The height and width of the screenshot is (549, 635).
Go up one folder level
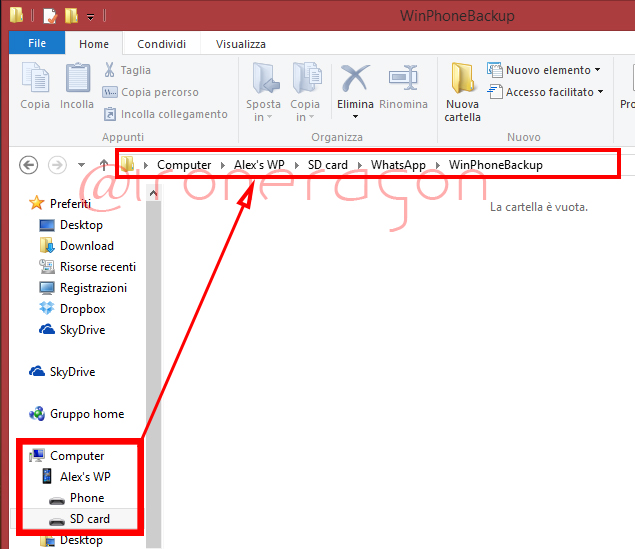(x=104, y=165)
